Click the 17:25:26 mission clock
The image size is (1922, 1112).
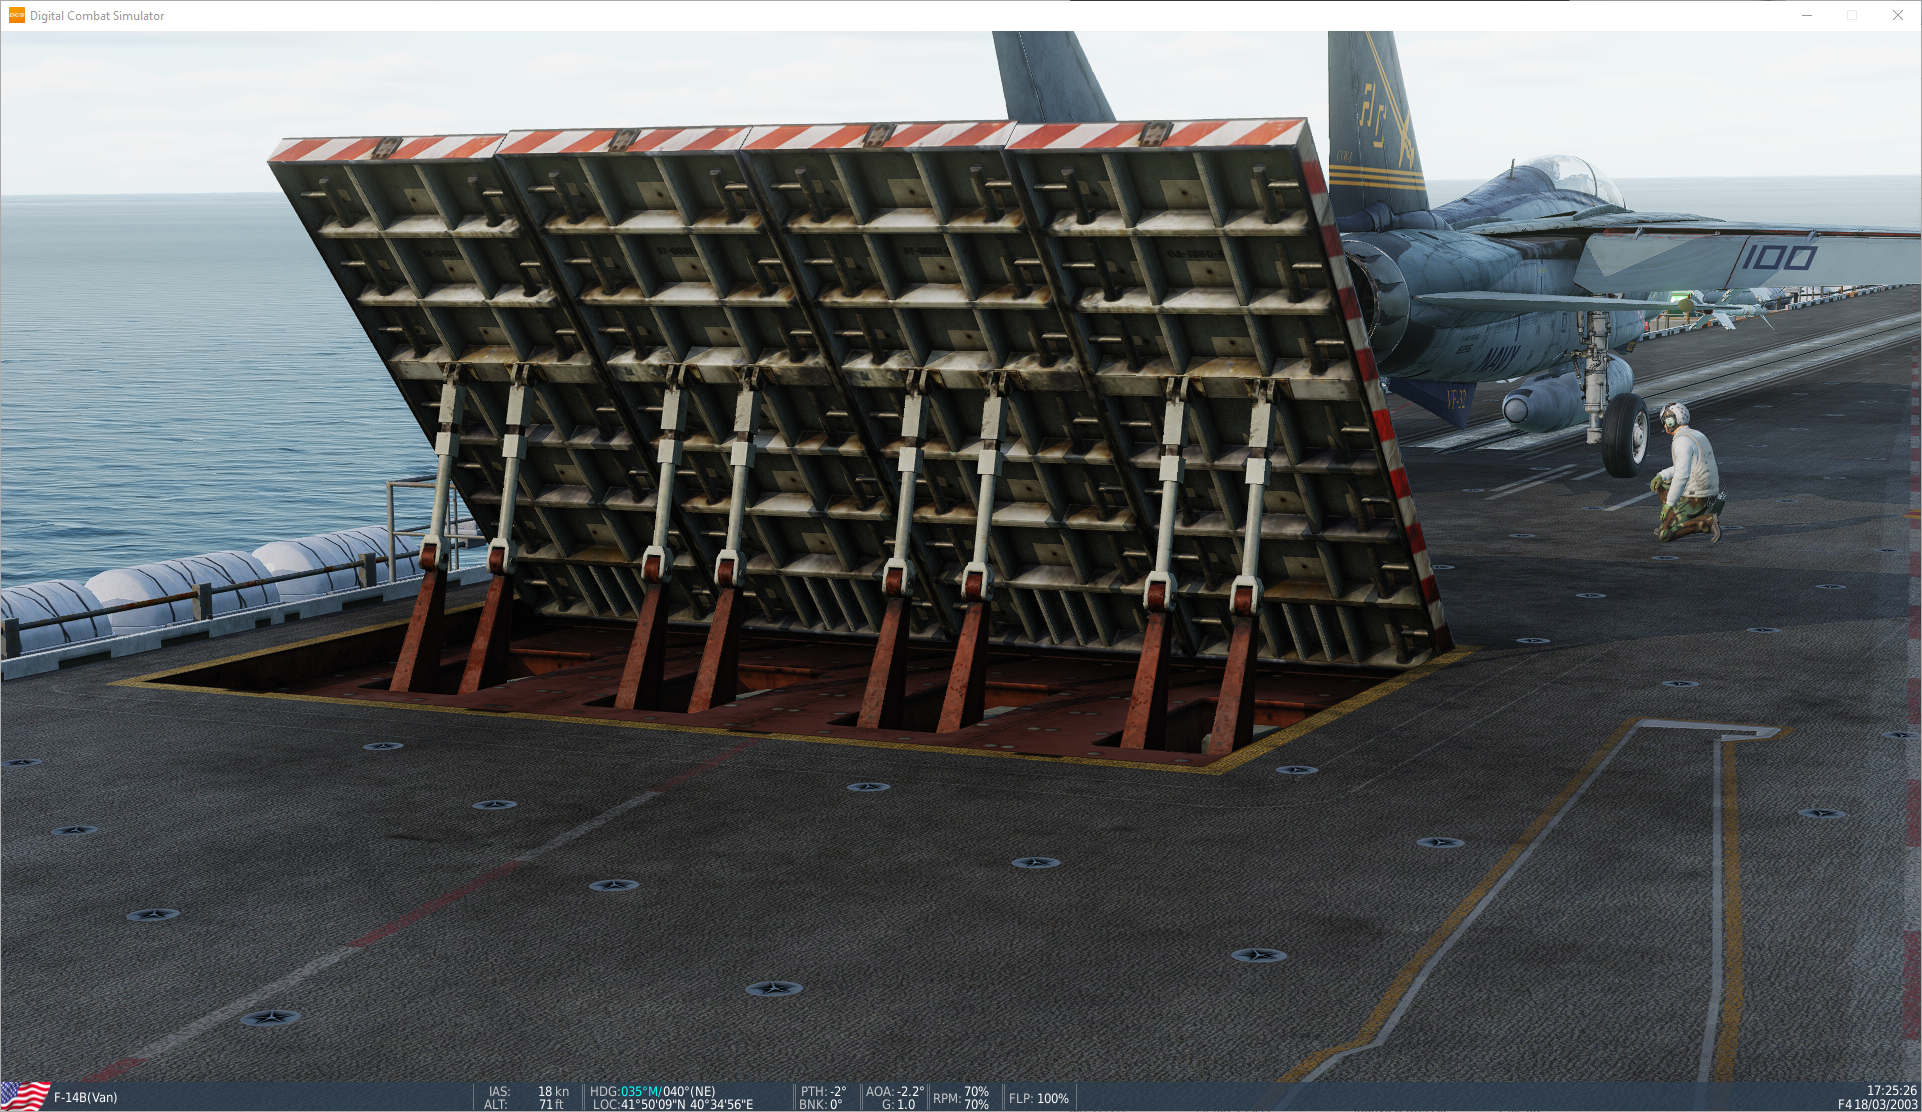(1891, 1090)
